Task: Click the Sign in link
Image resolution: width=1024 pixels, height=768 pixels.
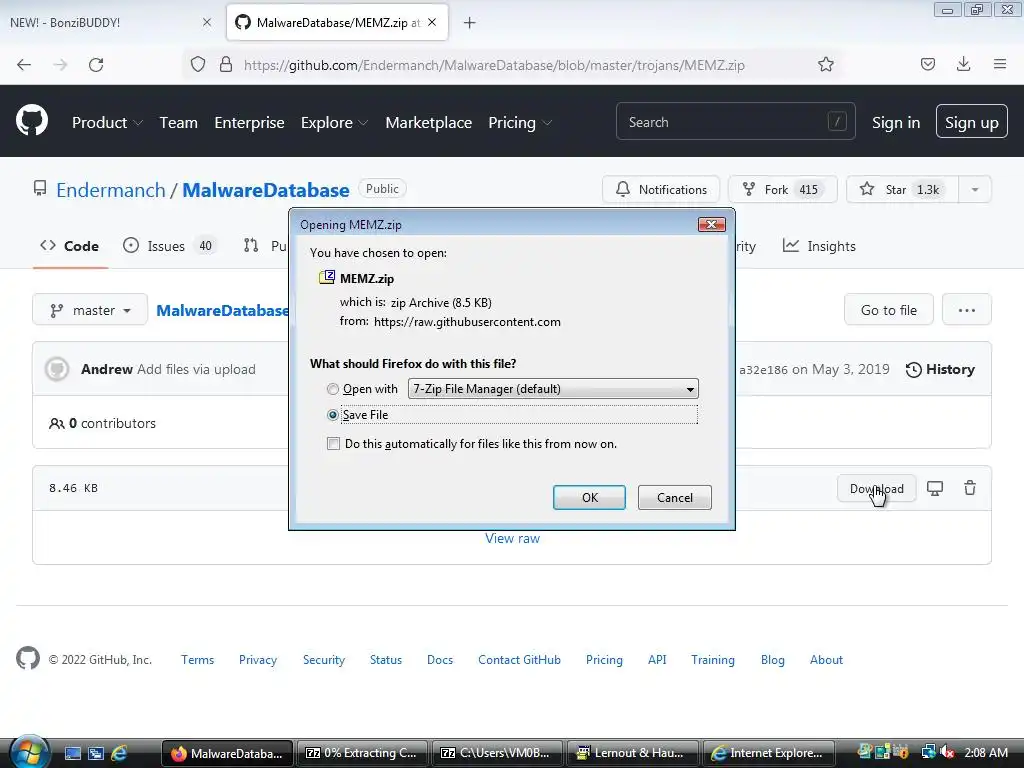Action: [x=895, y=123]
